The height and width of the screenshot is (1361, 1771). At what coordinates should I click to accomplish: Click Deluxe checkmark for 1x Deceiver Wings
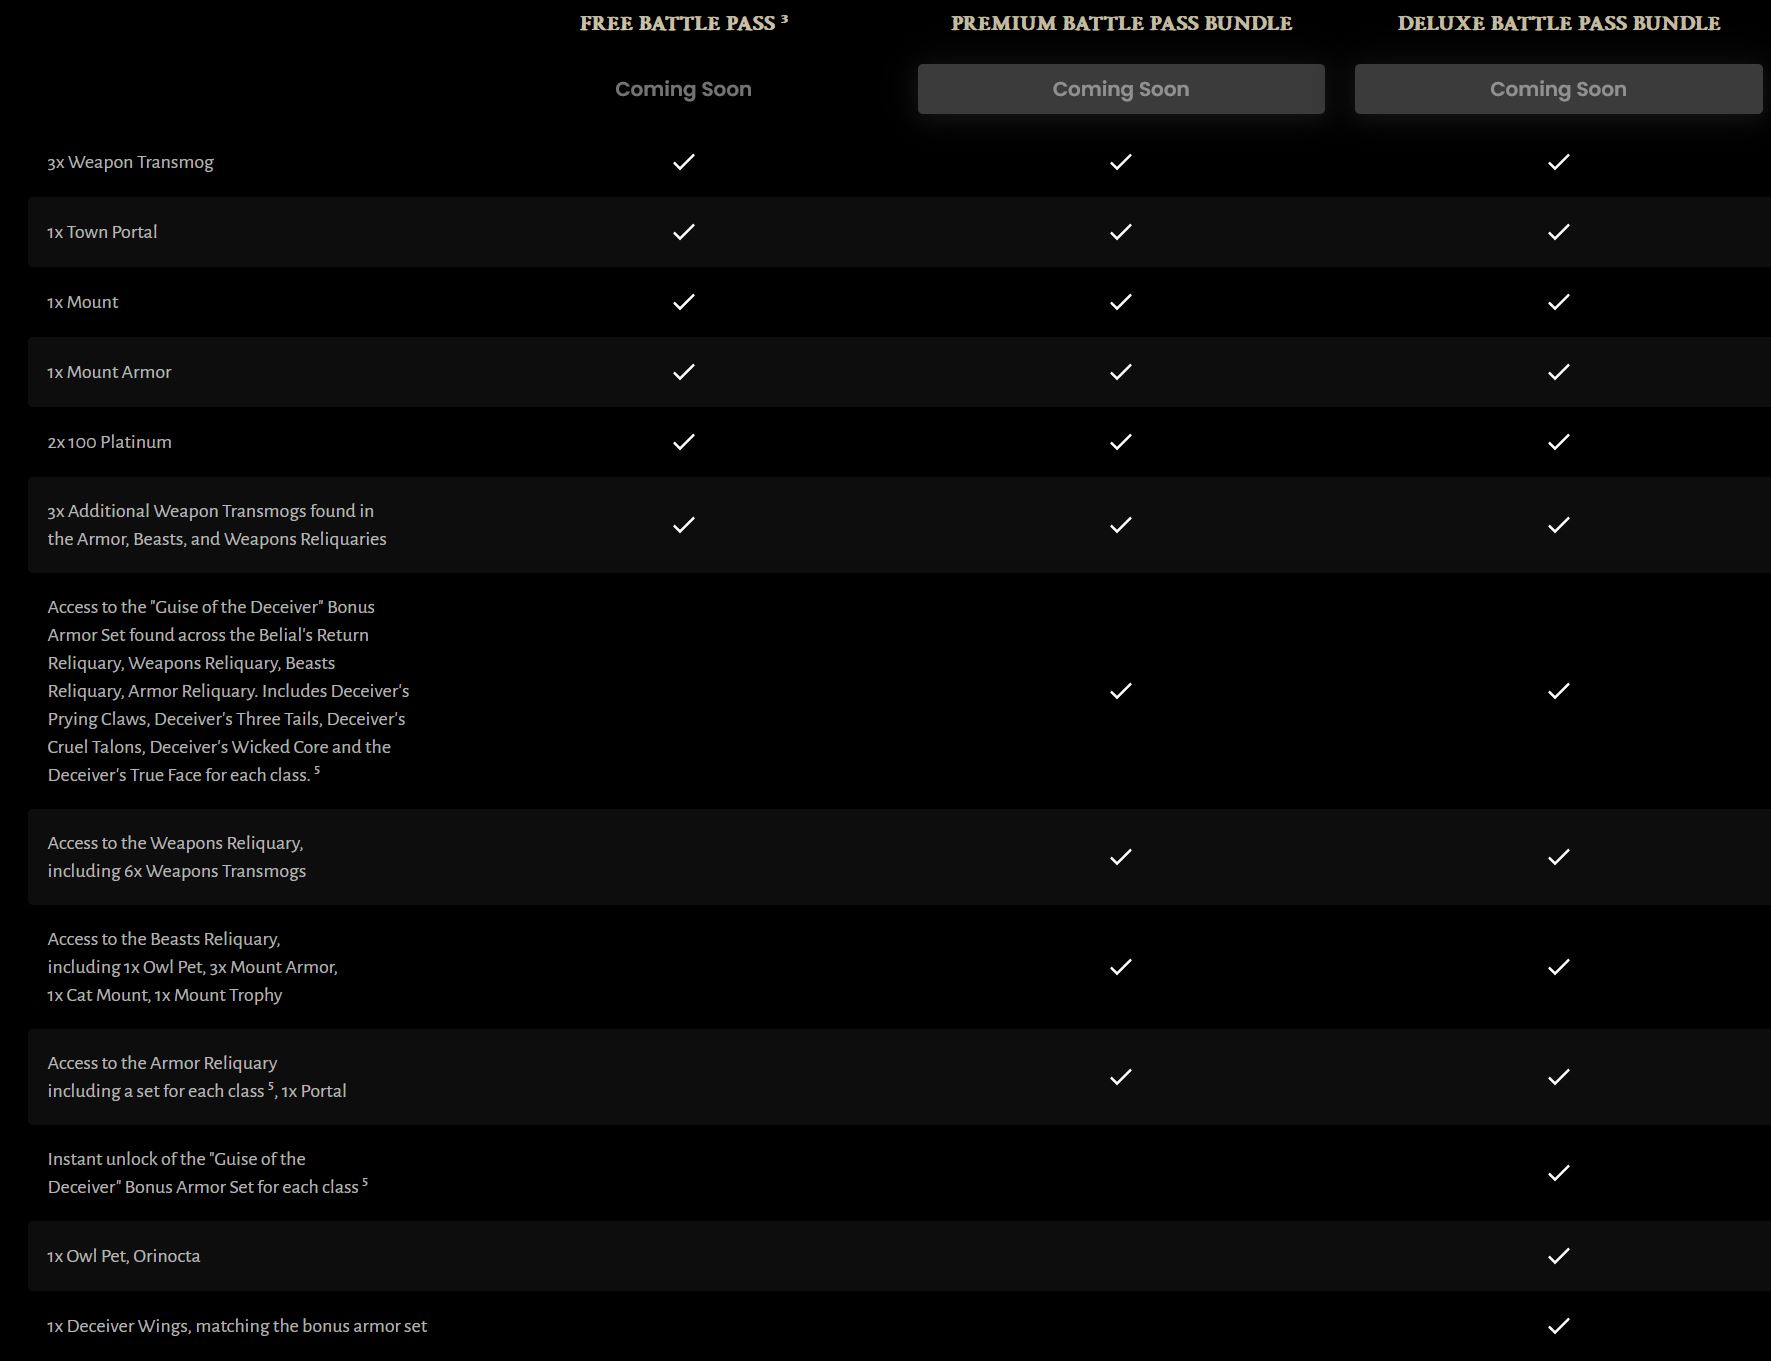tap(1559, 1325)
